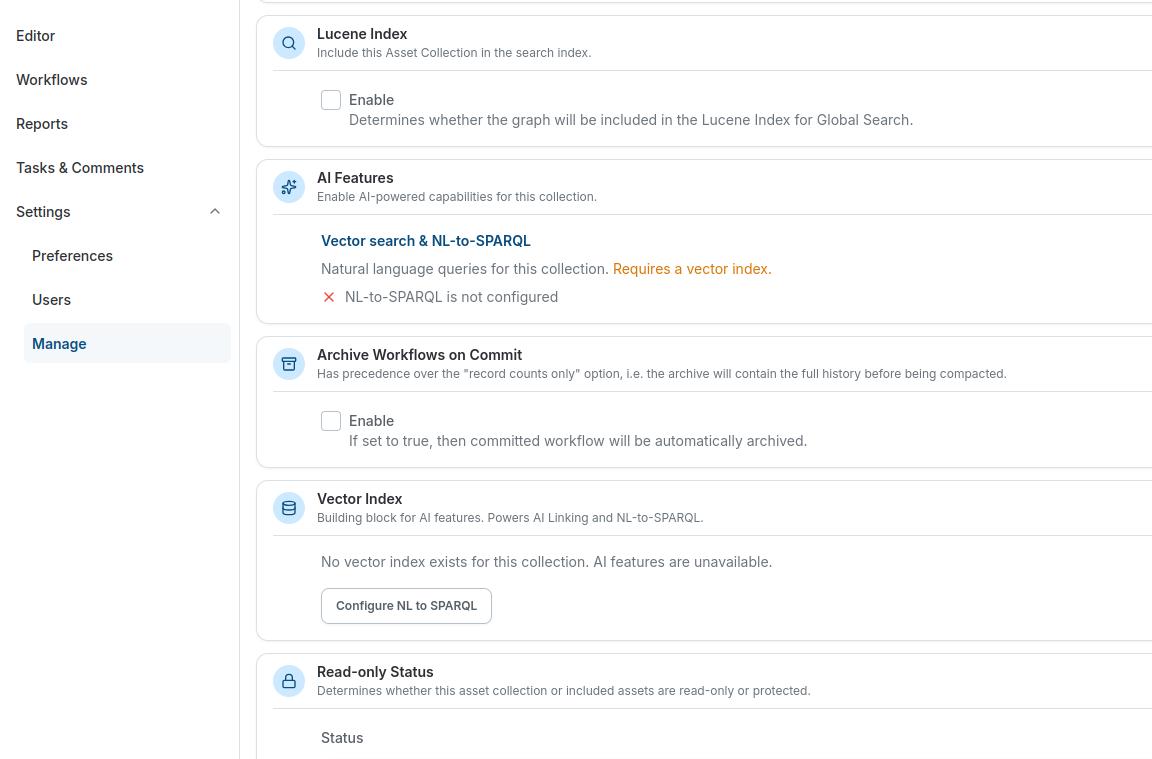Click the Read-only Status lock icon

coord(289,681)
